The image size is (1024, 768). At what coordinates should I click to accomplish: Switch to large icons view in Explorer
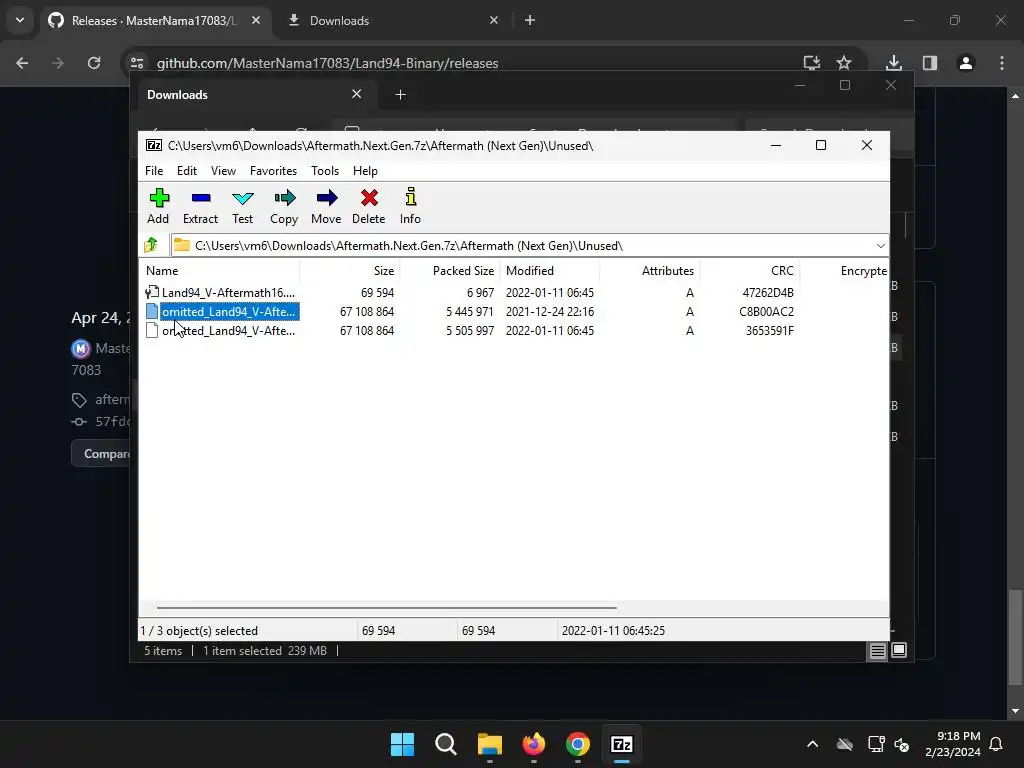899,650
